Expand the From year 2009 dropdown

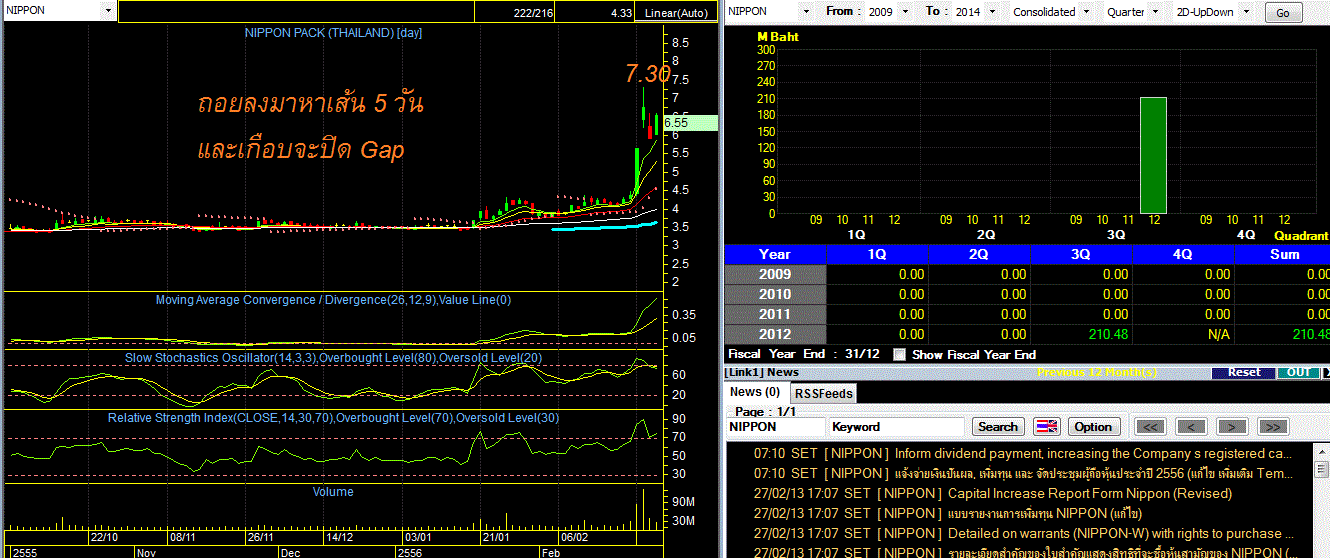click(x=906, y=11)
